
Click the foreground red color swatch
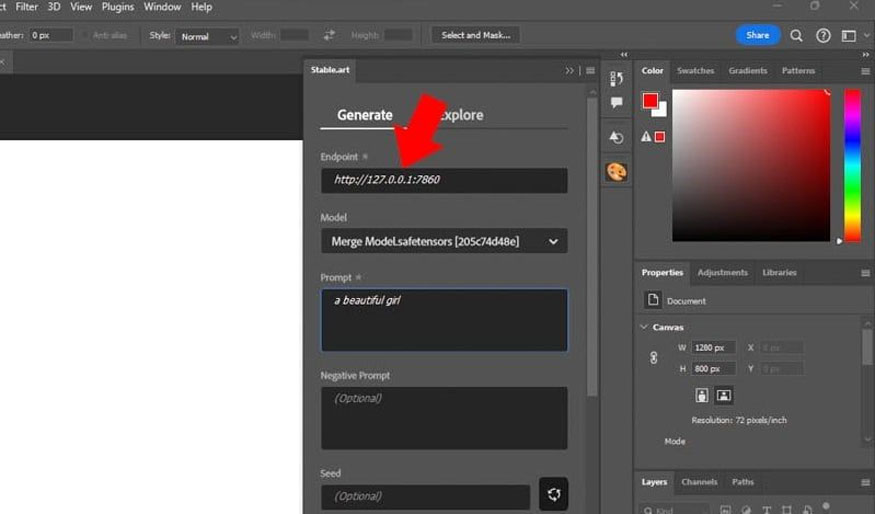coord(650,100)
